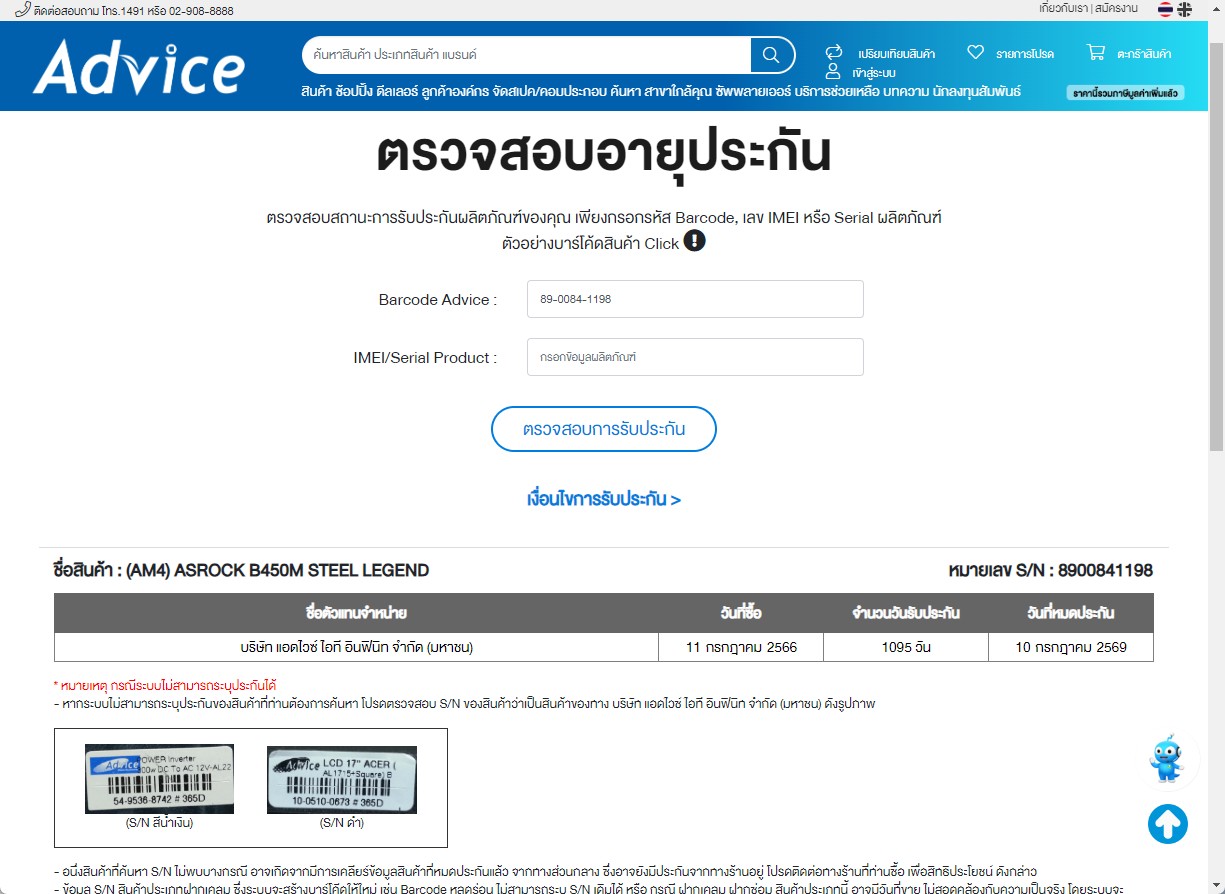Open ช้อปปิ้ง menu
The width and height of the screenshot is (1225, 894).
(355, 91)
